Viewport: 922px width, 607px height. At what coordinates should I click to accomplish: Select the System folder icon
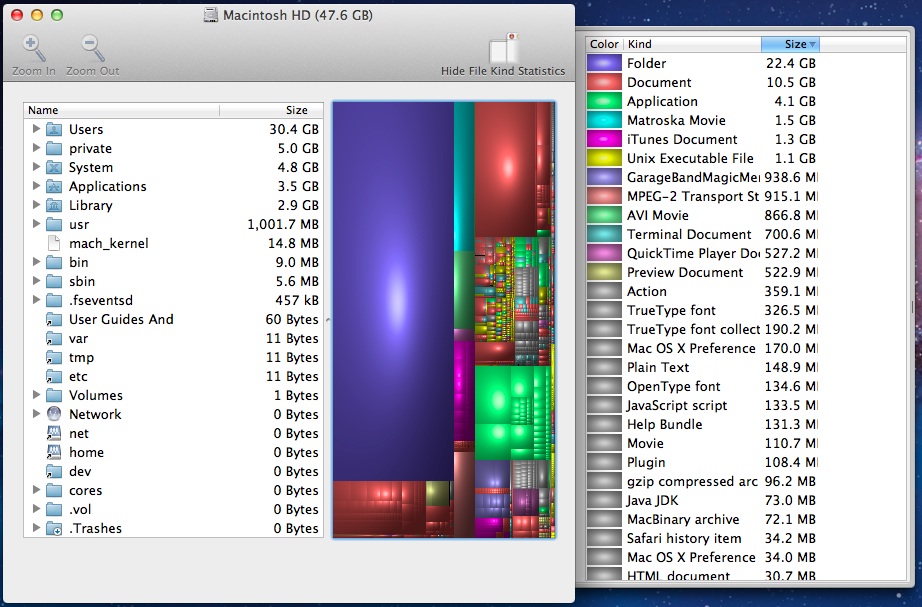pos(54,167)
